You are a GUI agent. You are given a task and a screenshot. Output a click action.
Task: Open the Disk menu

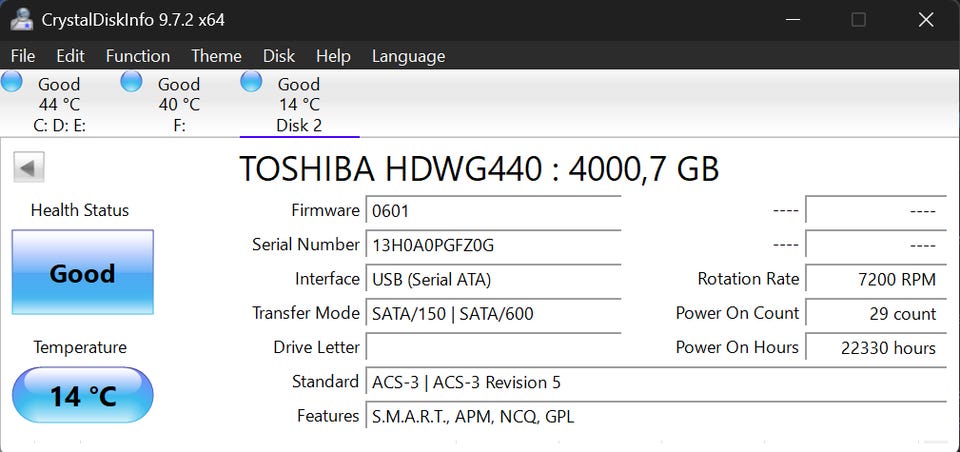click(279, 56)
